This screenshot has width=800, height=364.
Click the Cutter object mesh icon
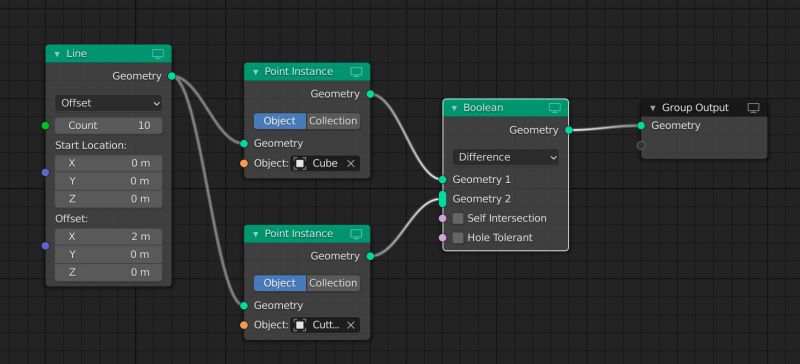[300, 325]
